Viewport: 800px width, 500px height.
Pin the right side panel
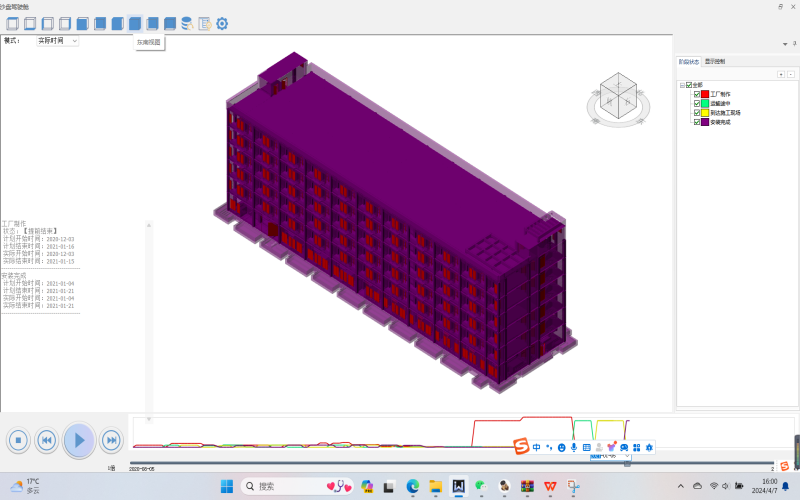[x=794, y=44]
